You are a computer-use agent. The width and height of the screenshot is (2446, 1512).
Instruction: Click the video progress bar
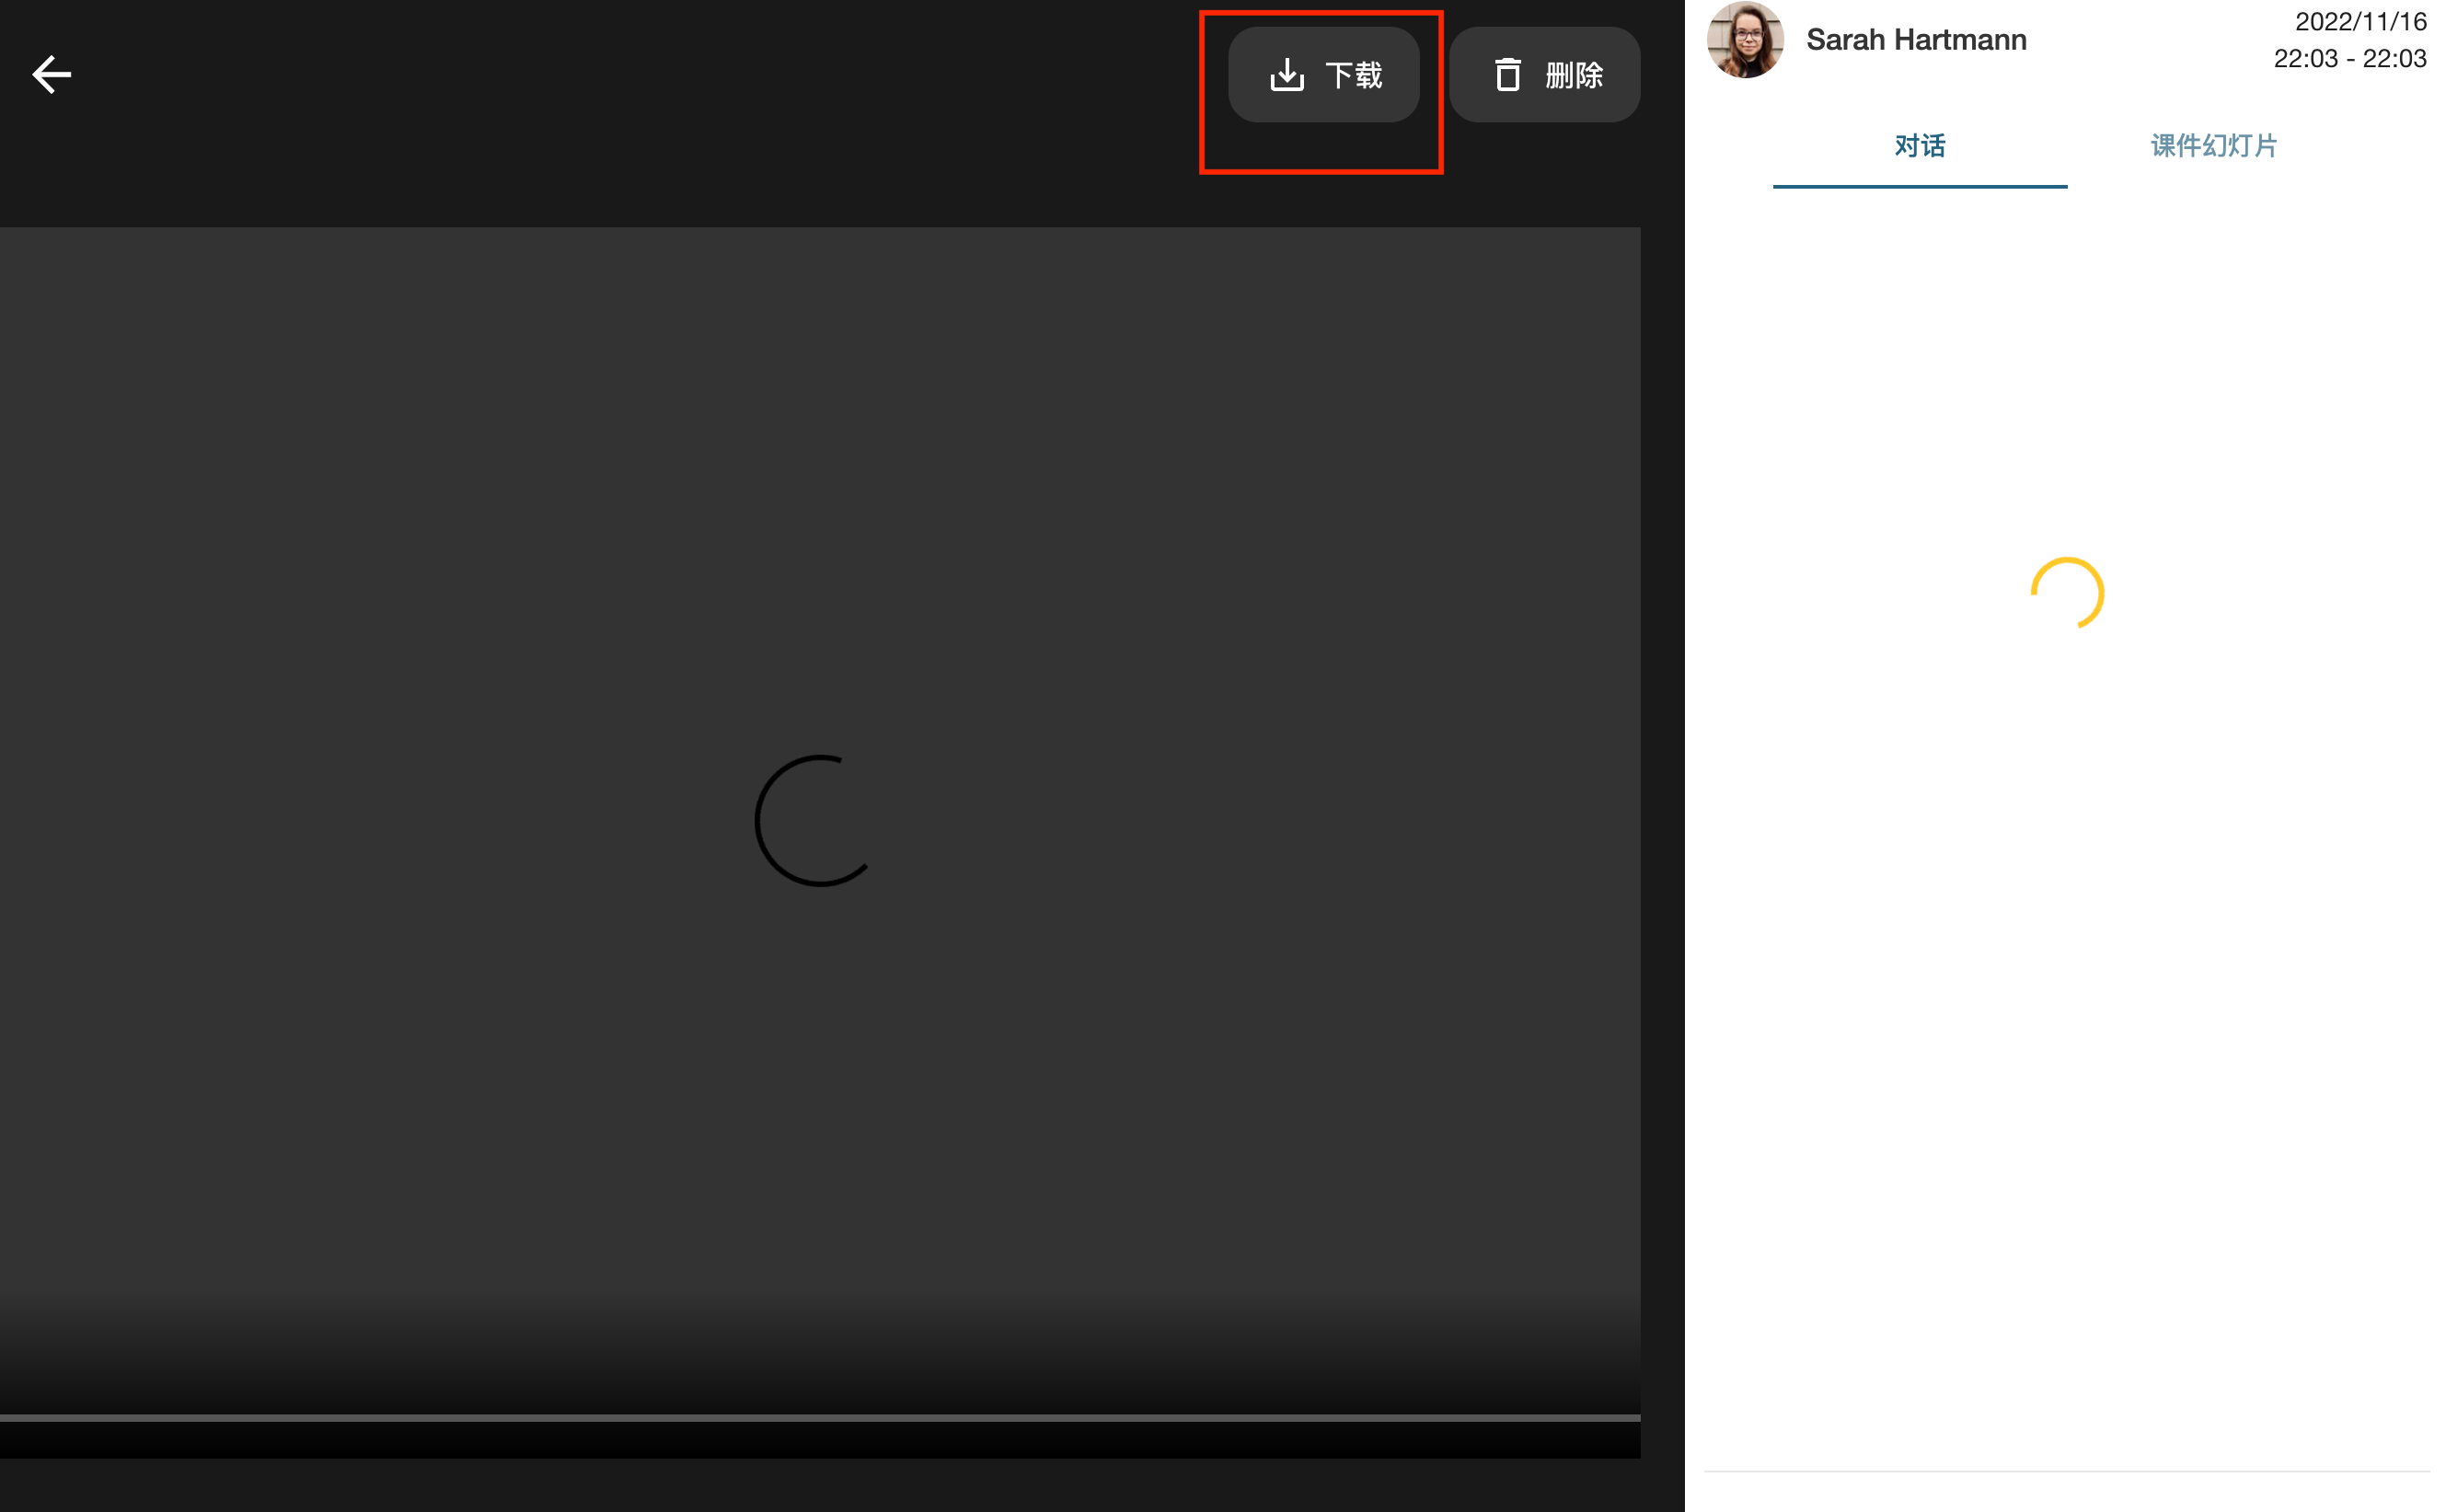(820, 1417)
